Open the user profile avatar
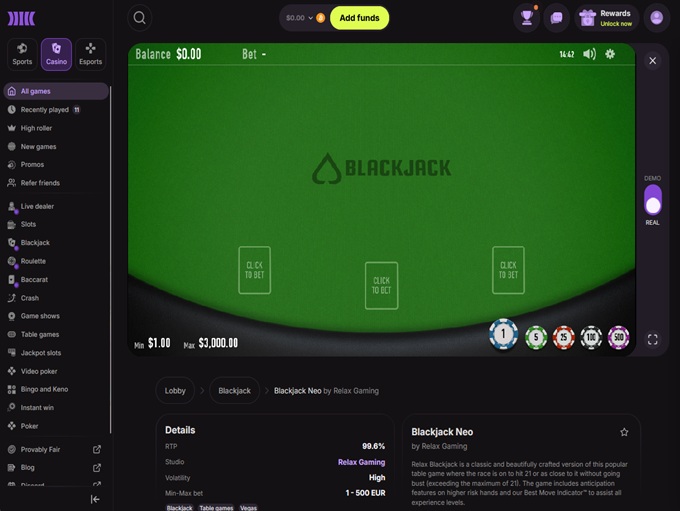The width and height of the screenshot is (680, 511). tap(657, 18)
